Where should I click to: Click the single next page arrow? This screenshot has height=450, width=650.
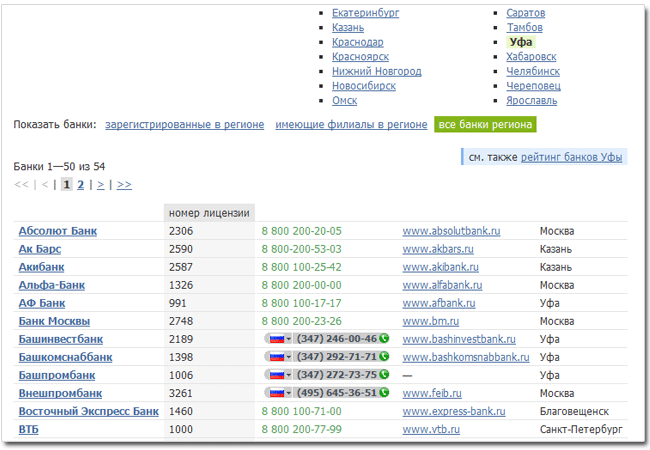coord(100,184)
